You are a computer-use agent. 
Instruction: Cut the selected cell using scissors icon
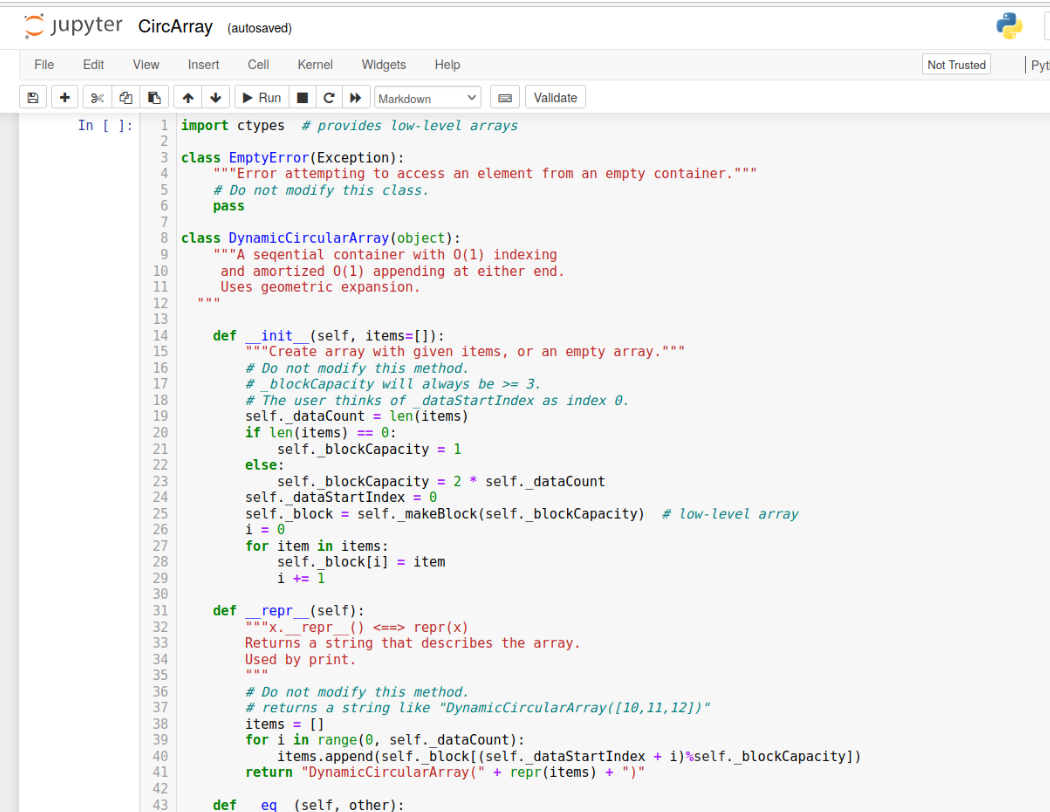[x=95, y=97]
